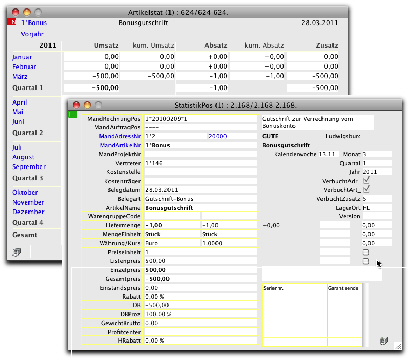The width and height of the screenshot is (416, 361).
Task: Open the August month link
Action: click(23, 157)
